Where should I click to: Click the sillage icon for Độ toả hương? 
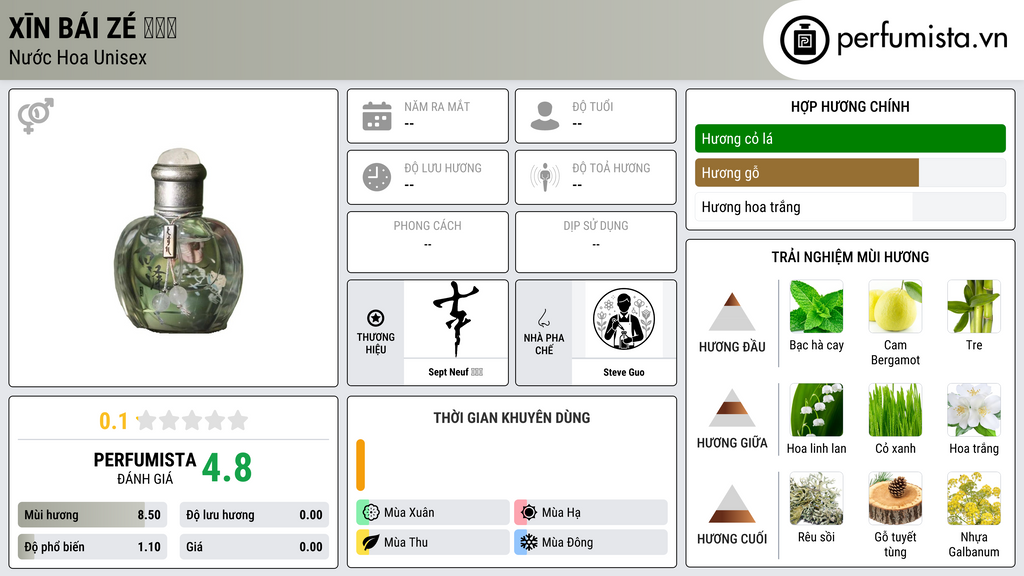(x=545, y=177)
